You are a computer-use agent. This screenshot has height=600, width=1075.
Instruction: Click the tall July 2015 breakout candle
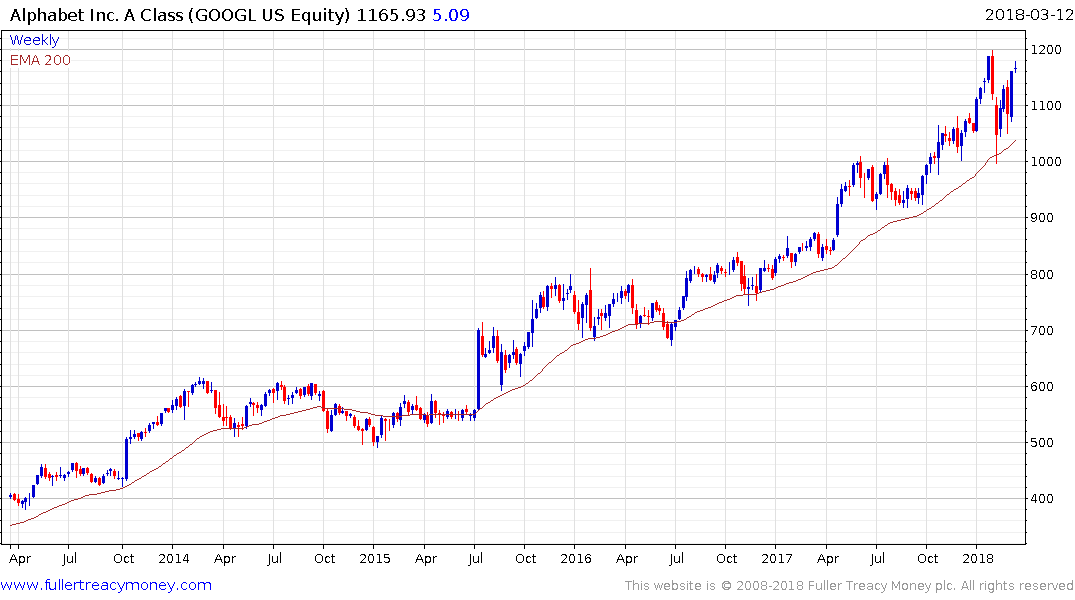tap(479, 368)
